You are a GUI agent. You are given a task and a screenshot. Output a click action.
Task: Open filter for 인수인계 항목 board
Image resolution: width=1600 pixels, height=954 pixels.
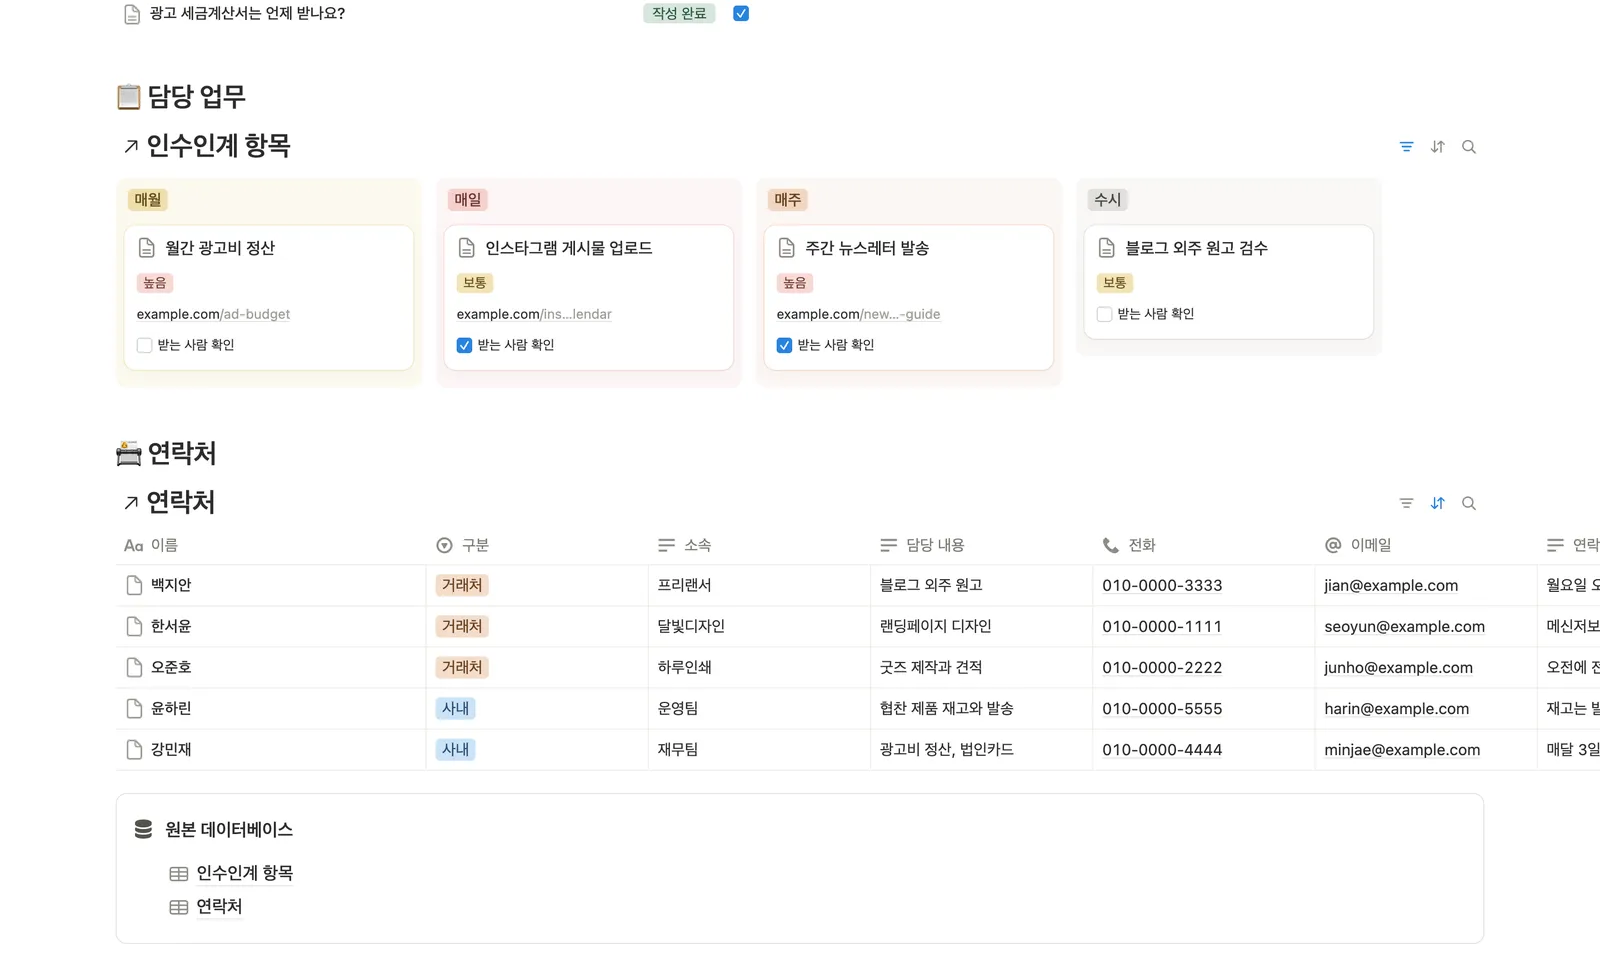(x=1406, y=147)
